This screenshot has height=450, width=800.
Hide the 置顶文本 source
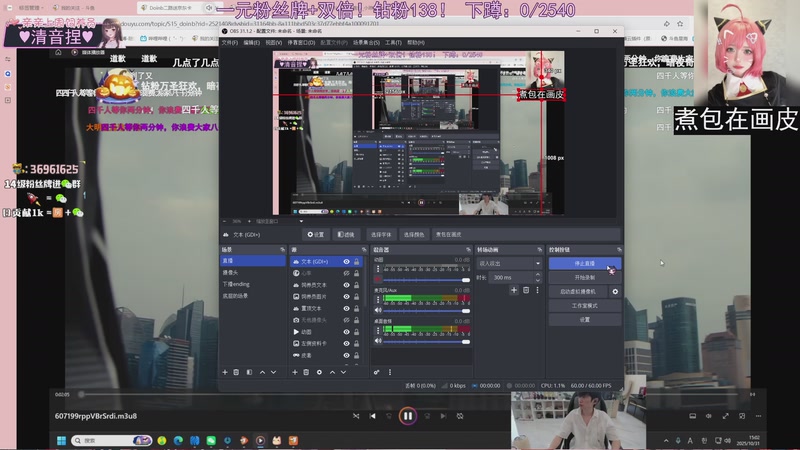click(x=346, y=309)
